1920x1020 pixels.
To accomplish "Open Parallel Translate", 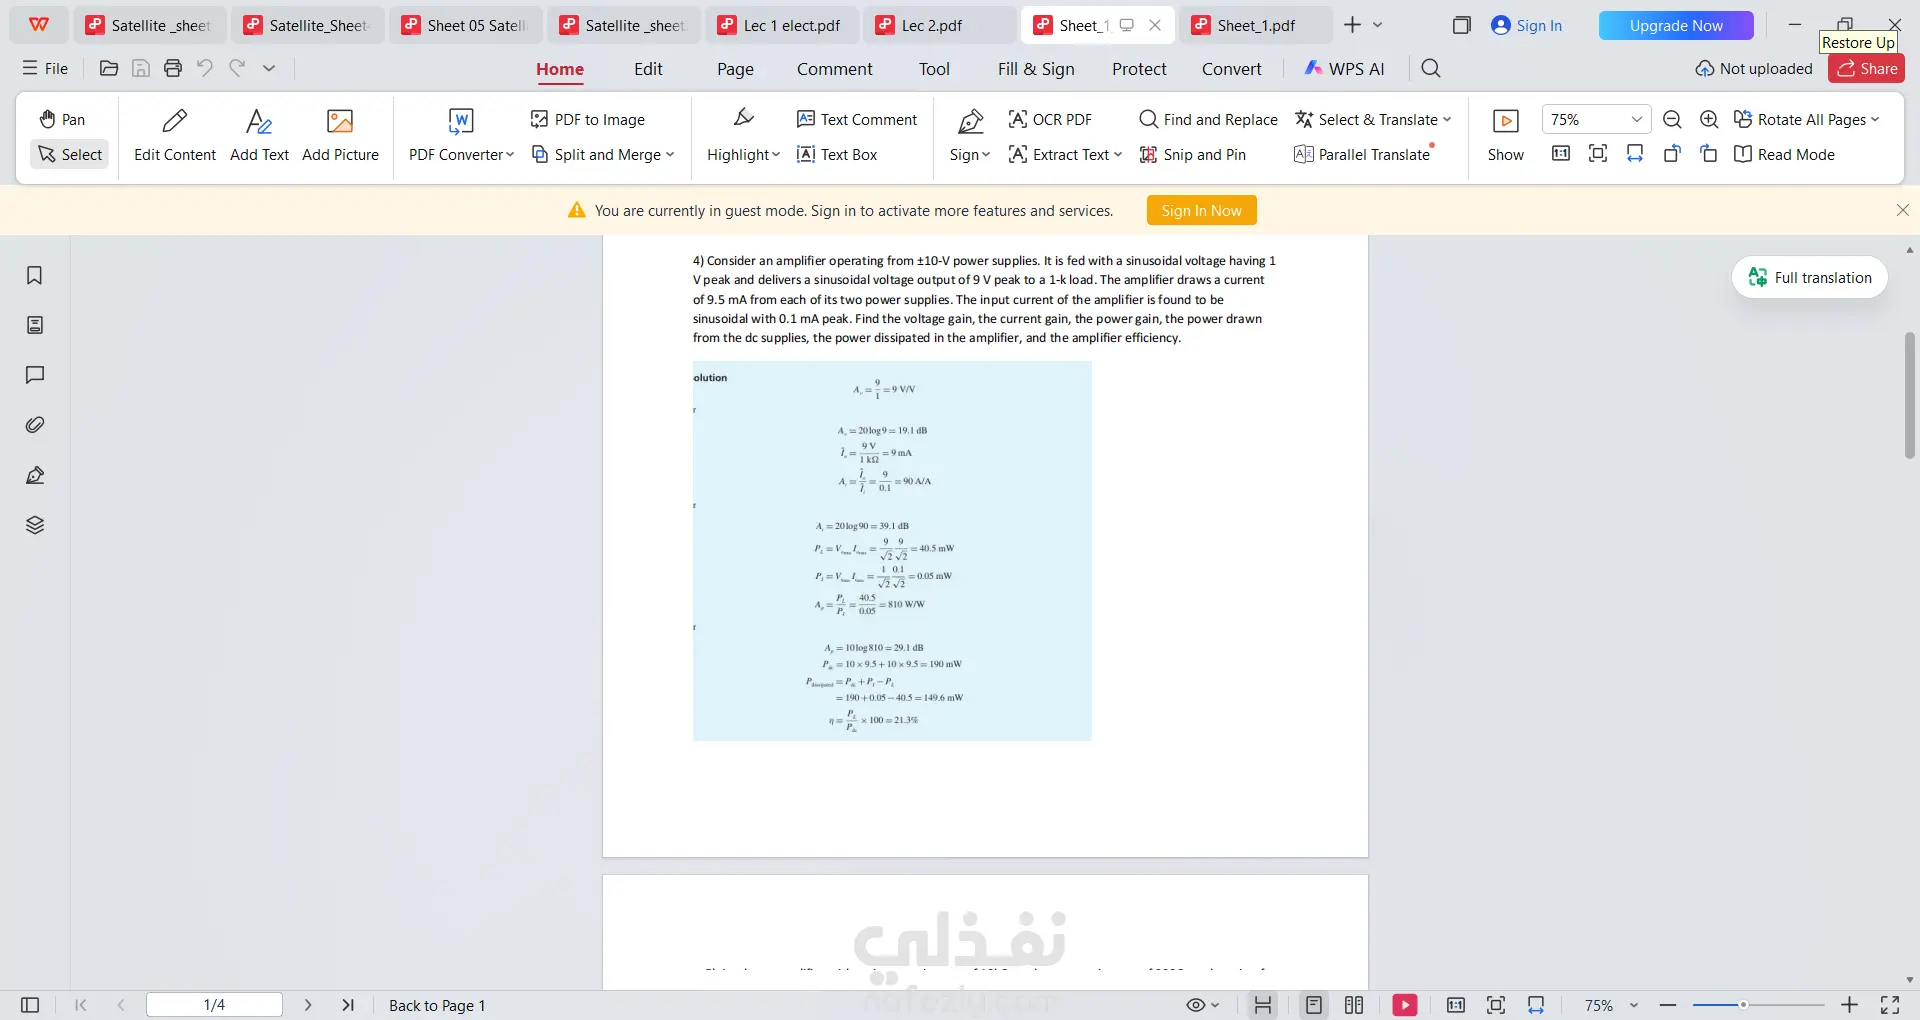I will pyautogui.click(x=1362, y=154).
